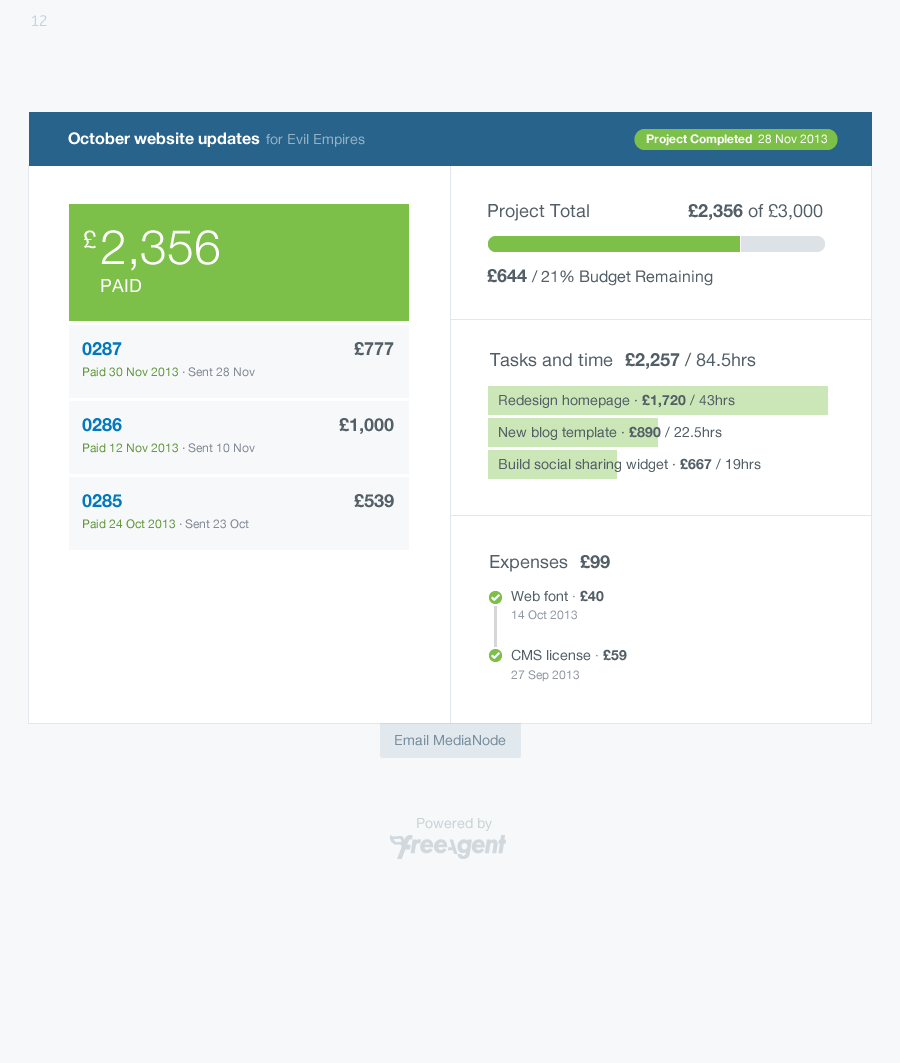Open invoice 0286
Viewport: 900px width, 1063px height.
pyautogui.click(x=102, y=425)
